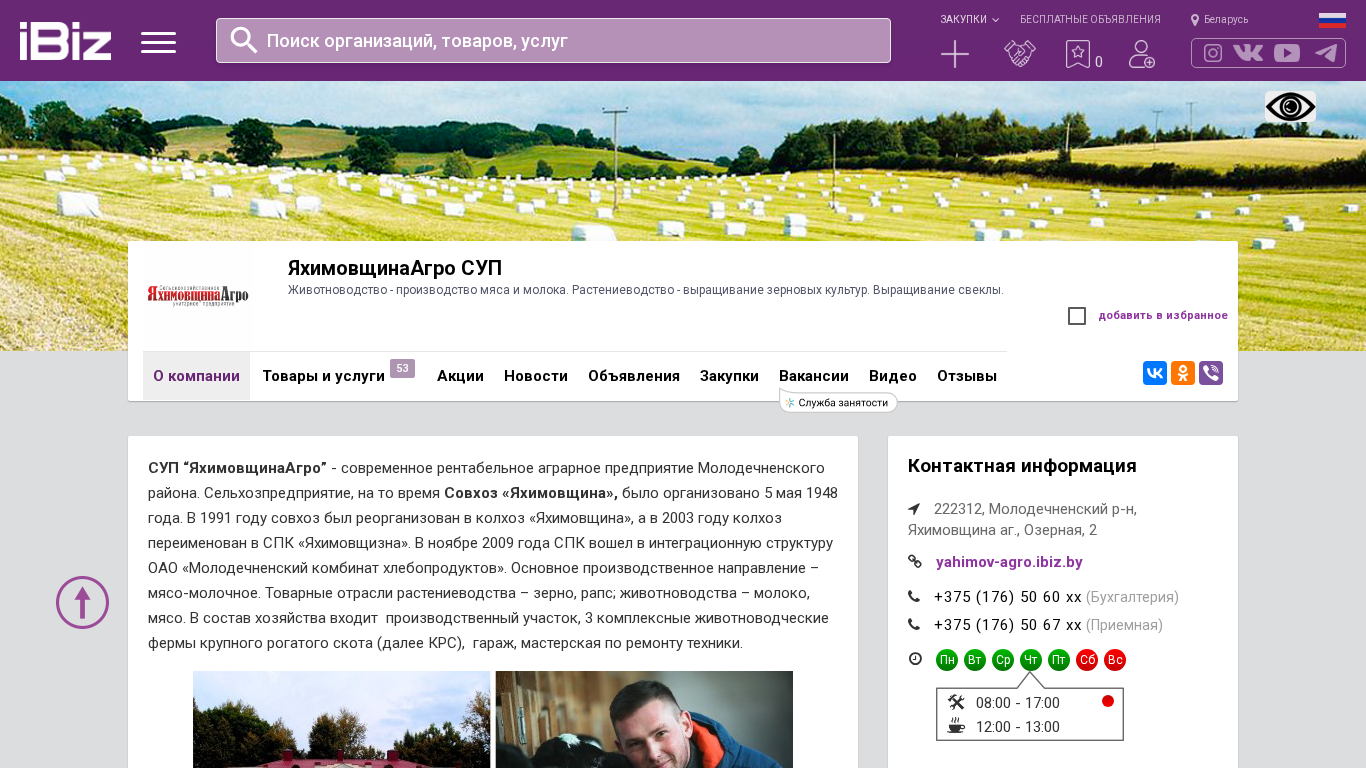Image resolution: width=1366 pixels, height=768 pixels.
Task: Click the favorites counter 0
Action: [x=1099, y=62]
